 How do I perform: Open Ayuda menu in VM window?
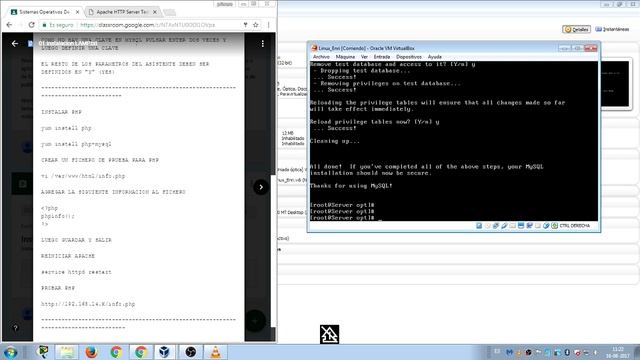[x=435, y=57]
